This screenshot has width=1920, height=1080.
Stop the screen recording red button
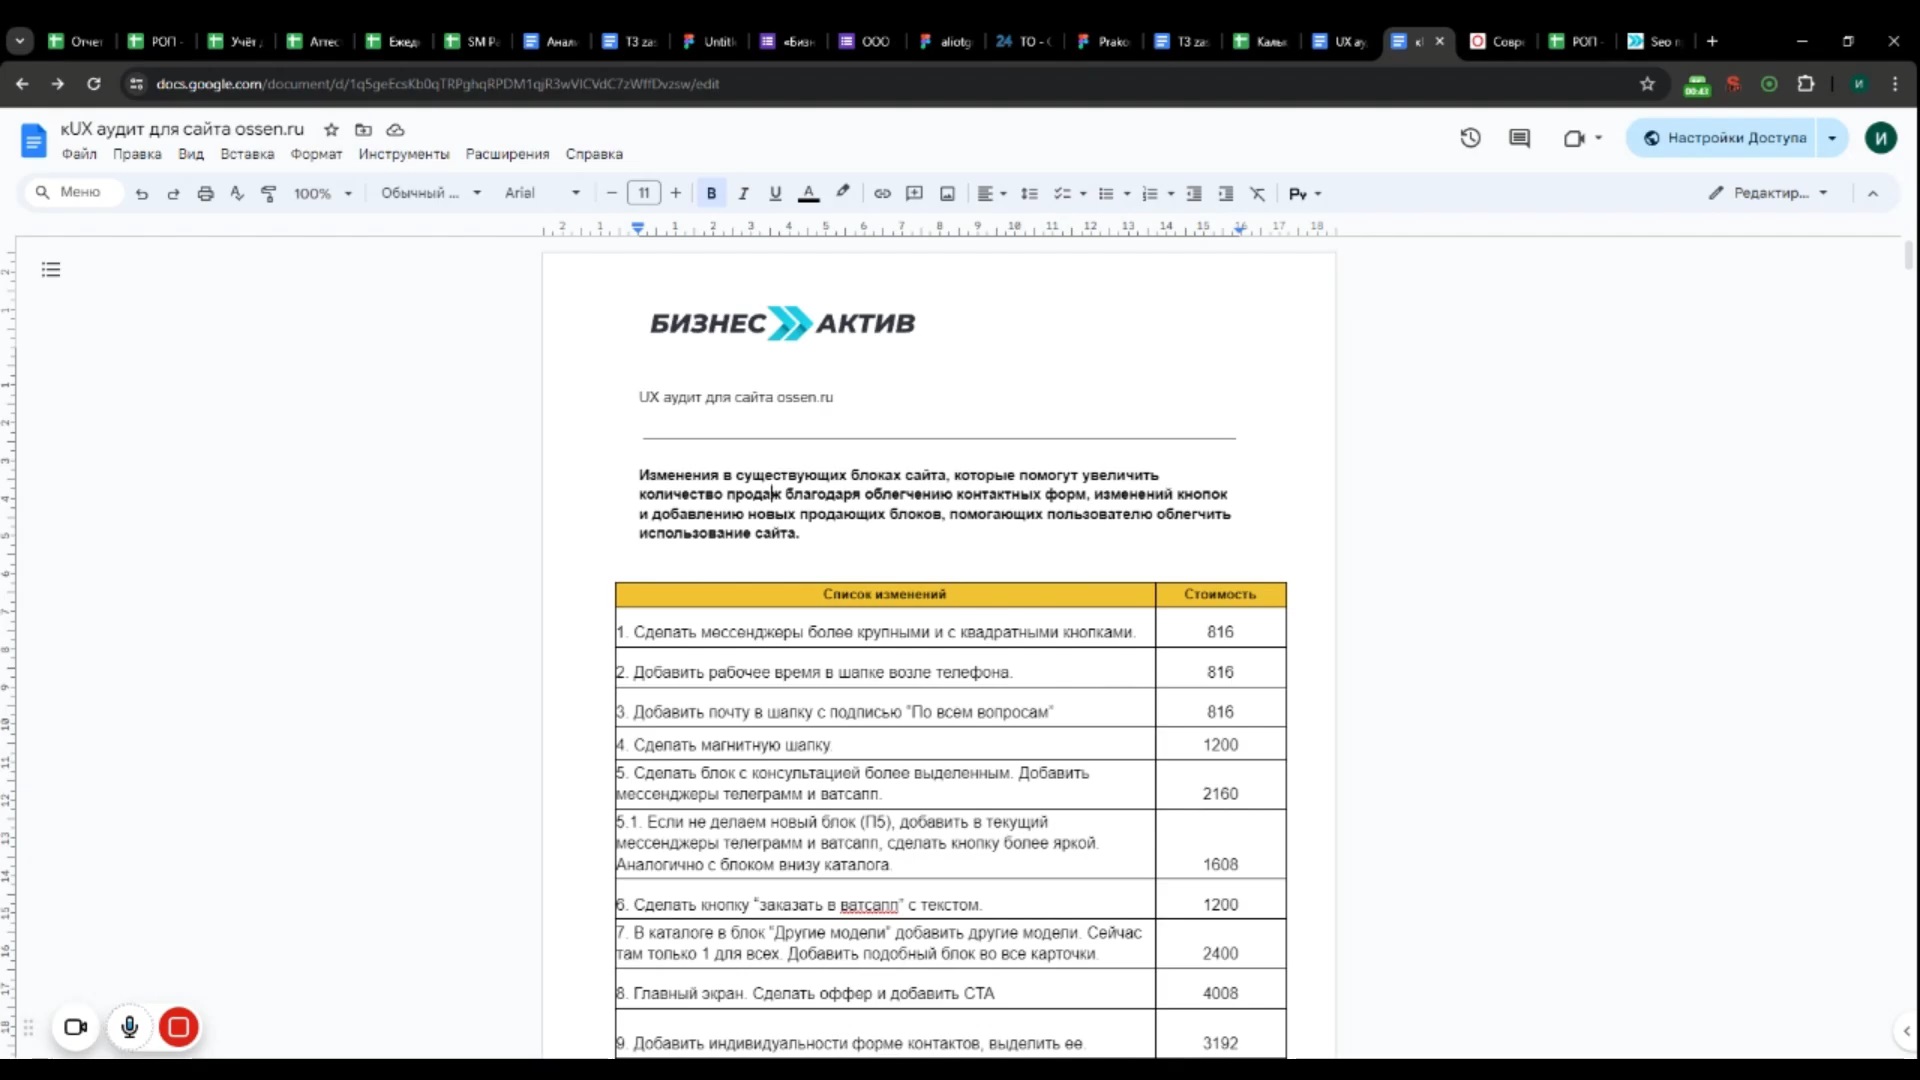coord(179,1027)
